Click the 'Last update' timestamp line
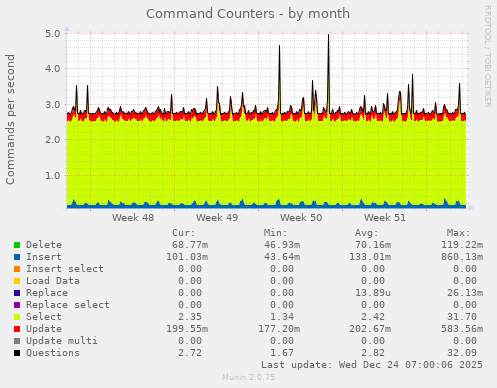The height and width of the screenshot is (388, 497). click(x=372, y=365)
